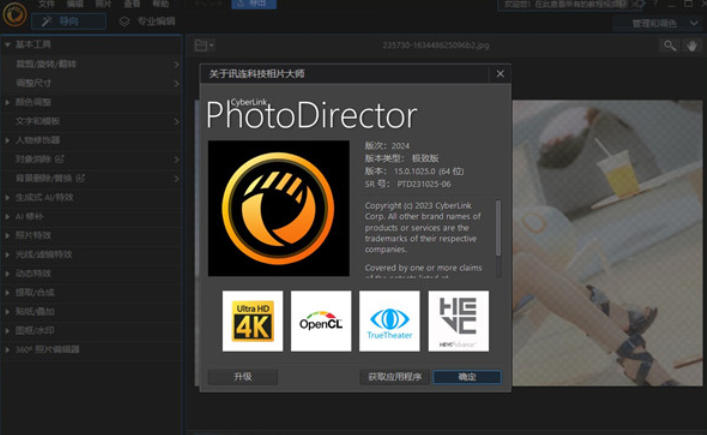707x435 pixels.
Task: Open the 背景删除/替换 tool row
Action: (x=92, y=179)
